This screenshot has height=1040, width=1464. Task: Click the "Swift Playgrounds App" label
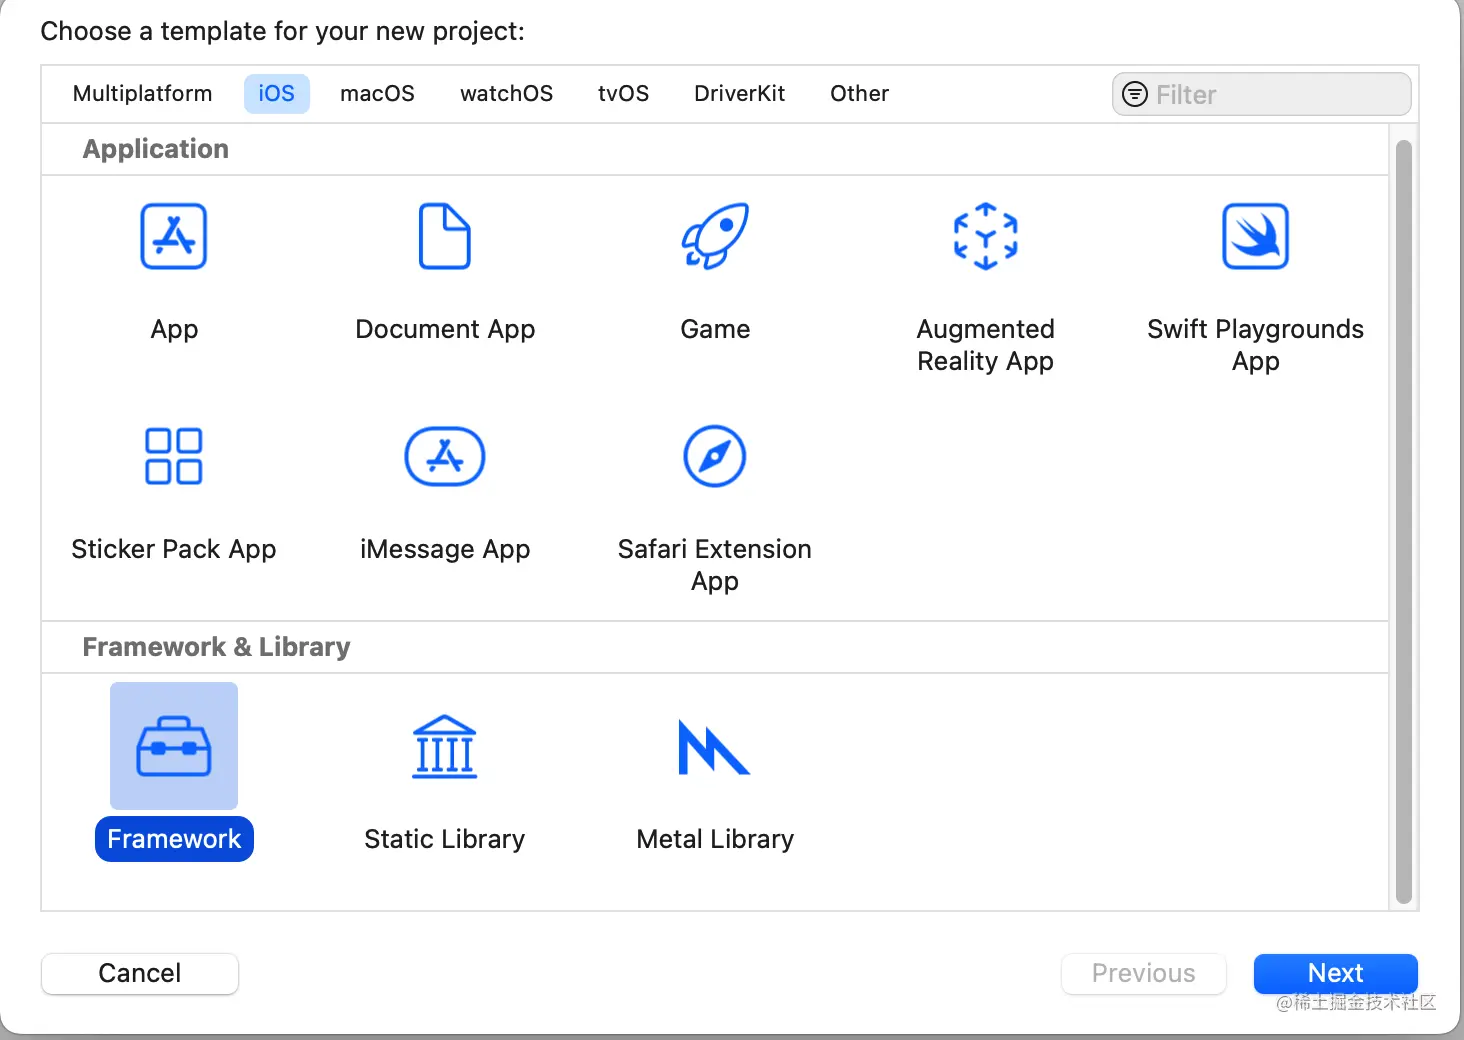pos(1256,345)
